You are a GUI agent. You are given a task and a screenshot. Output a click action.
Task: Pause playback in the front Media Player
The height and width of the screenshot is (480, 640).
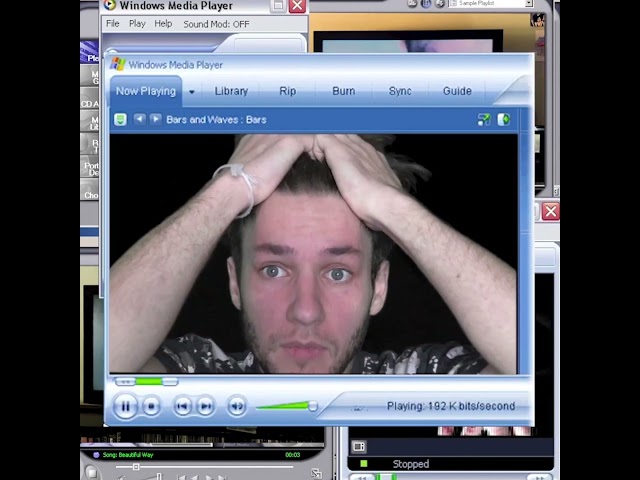(125, 406)
